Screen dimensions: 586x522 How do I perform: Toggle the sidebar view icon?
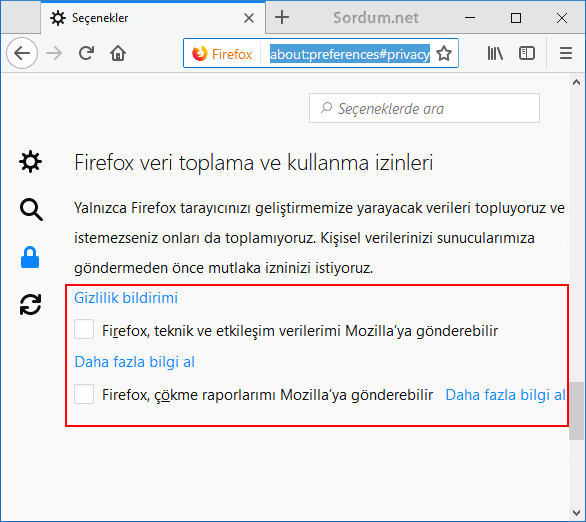(x=527, y=53)
